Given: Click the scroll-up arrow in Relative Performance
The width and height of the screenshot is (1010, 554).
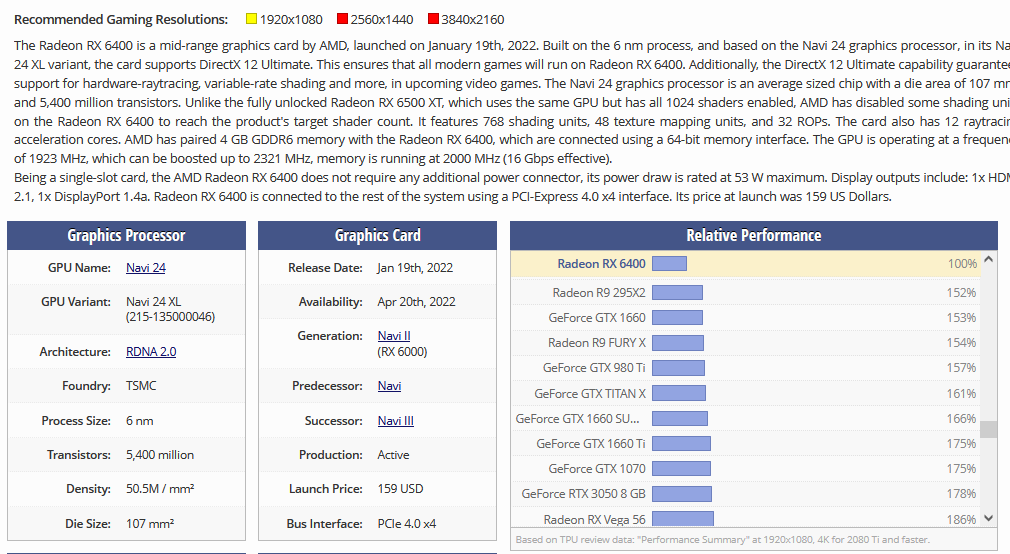Looking at the screenshot, I should [x=989, y=259].
